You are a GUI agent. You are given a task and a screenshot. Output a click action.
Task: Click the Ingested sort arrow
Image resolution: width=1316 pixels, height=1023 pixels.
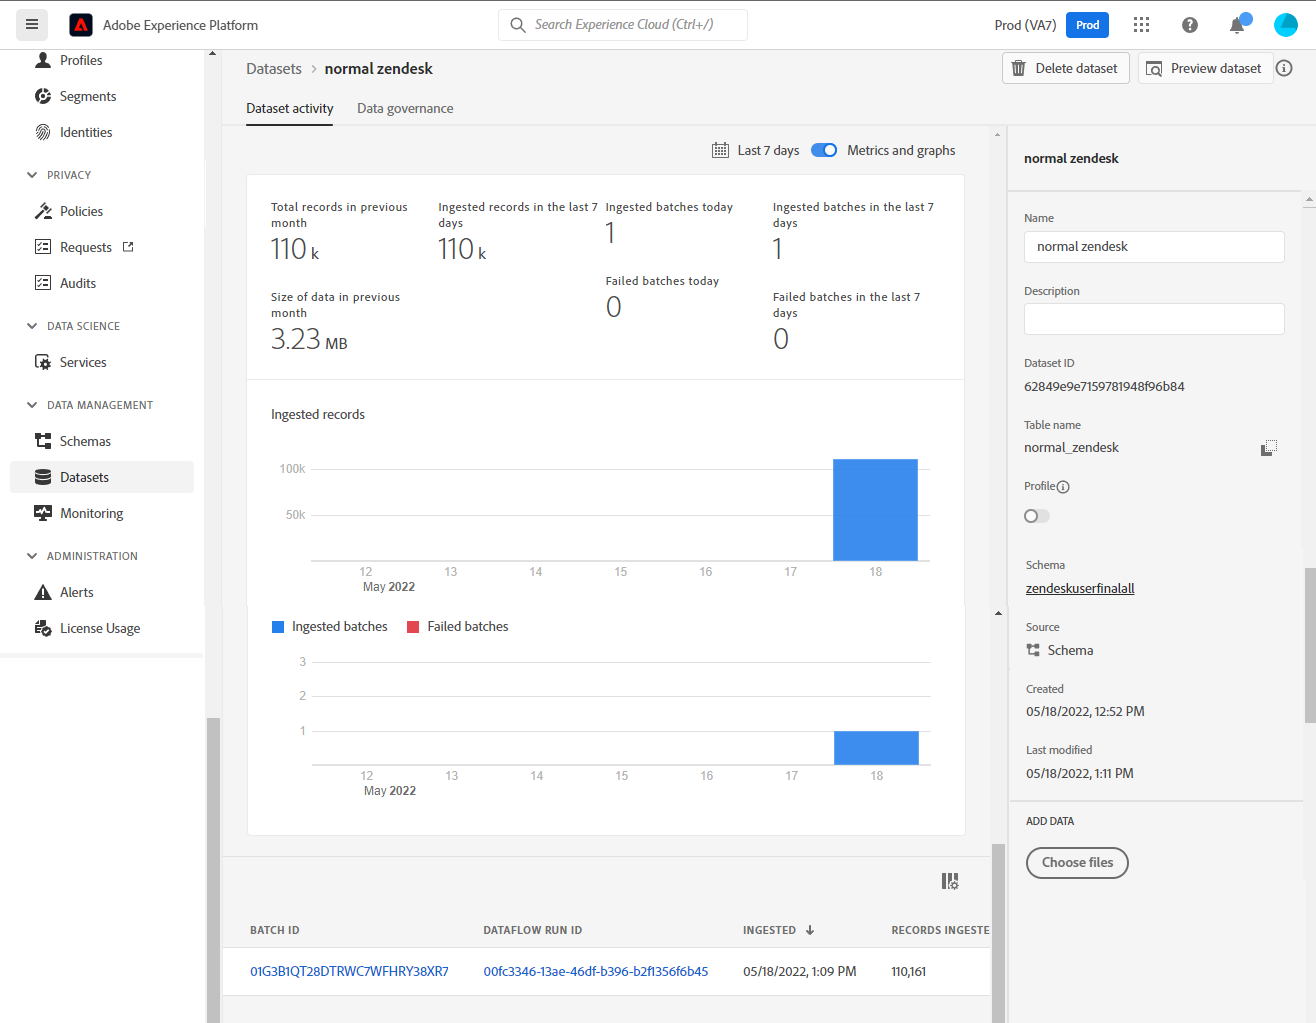(x=810, y=930)
